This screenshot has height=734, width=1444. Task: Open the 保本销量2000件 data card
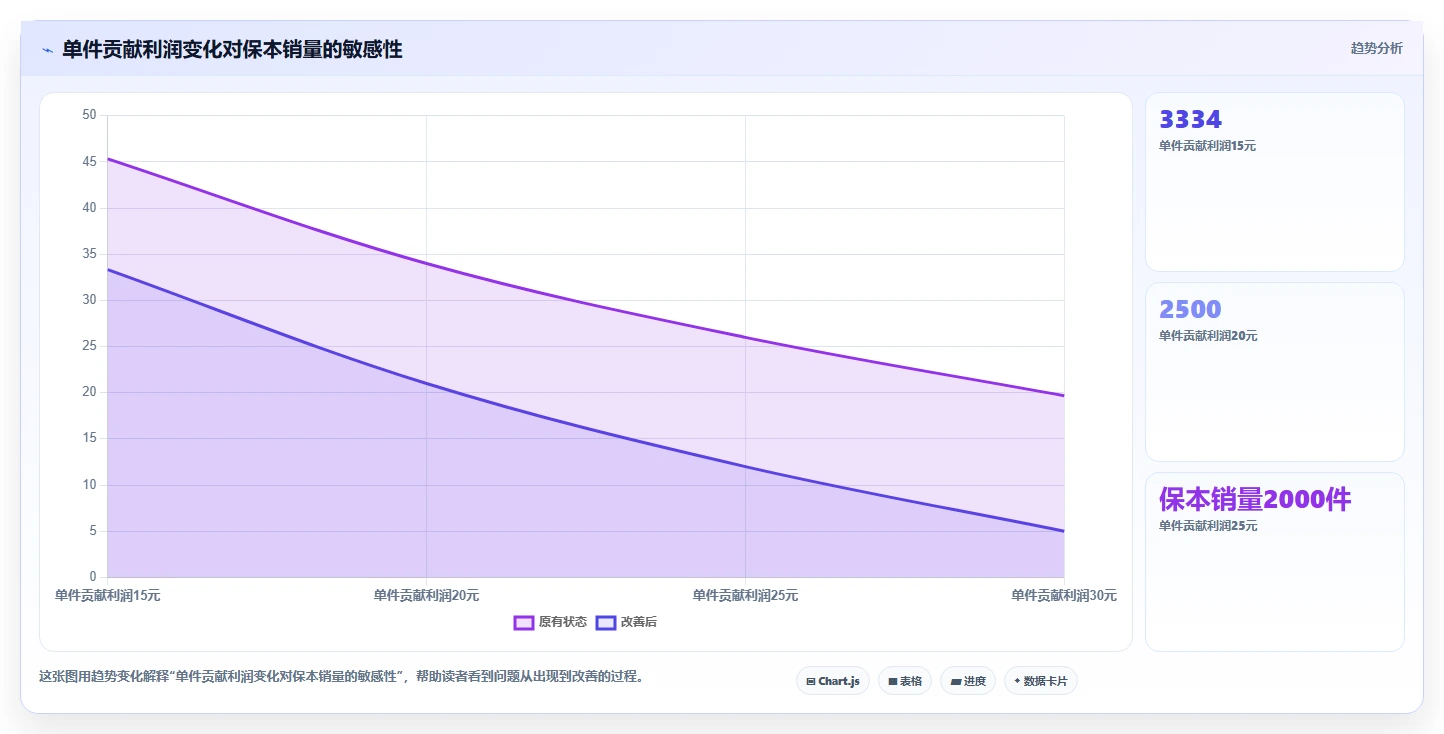click(x=1275, y=562)
